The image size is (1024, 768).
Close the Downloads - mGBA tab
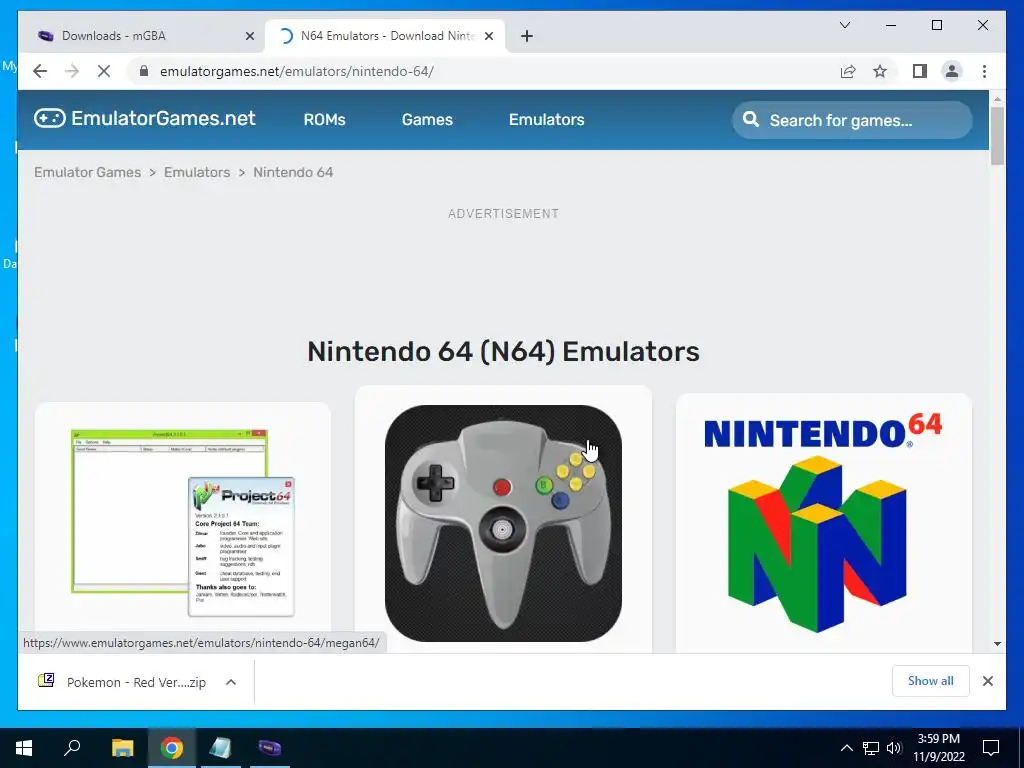pos(249,36)
